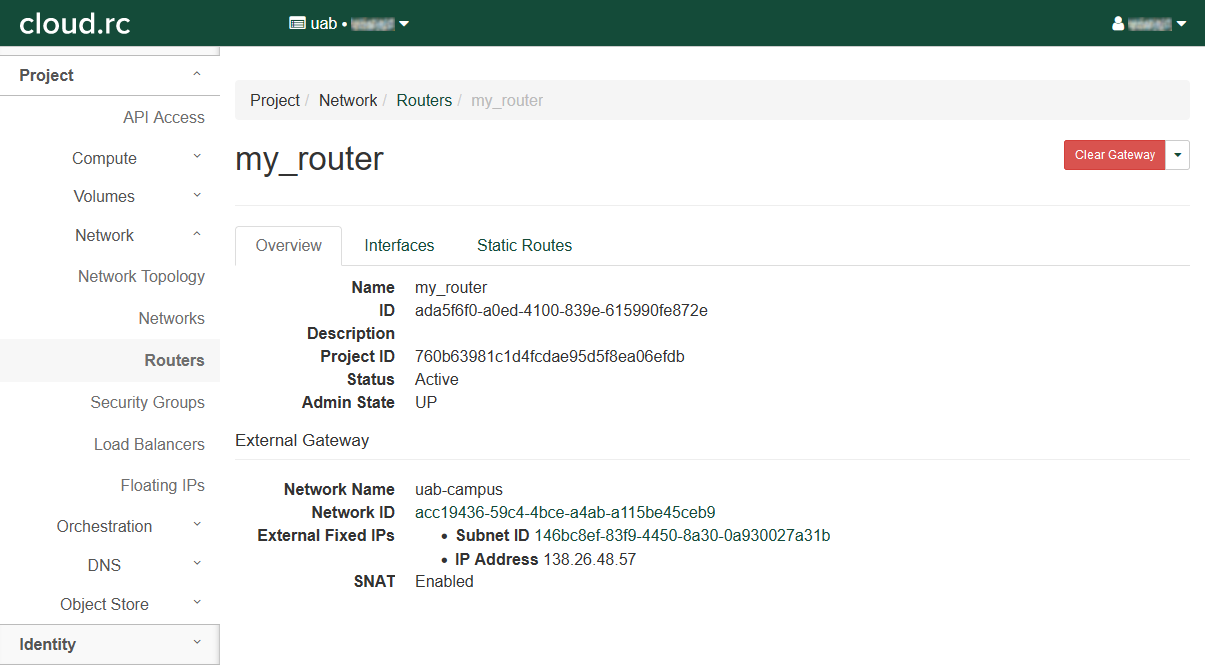The image size is (1205, 665).
Task: Expand the Orchestration menu group
Action: pos(109,526)
